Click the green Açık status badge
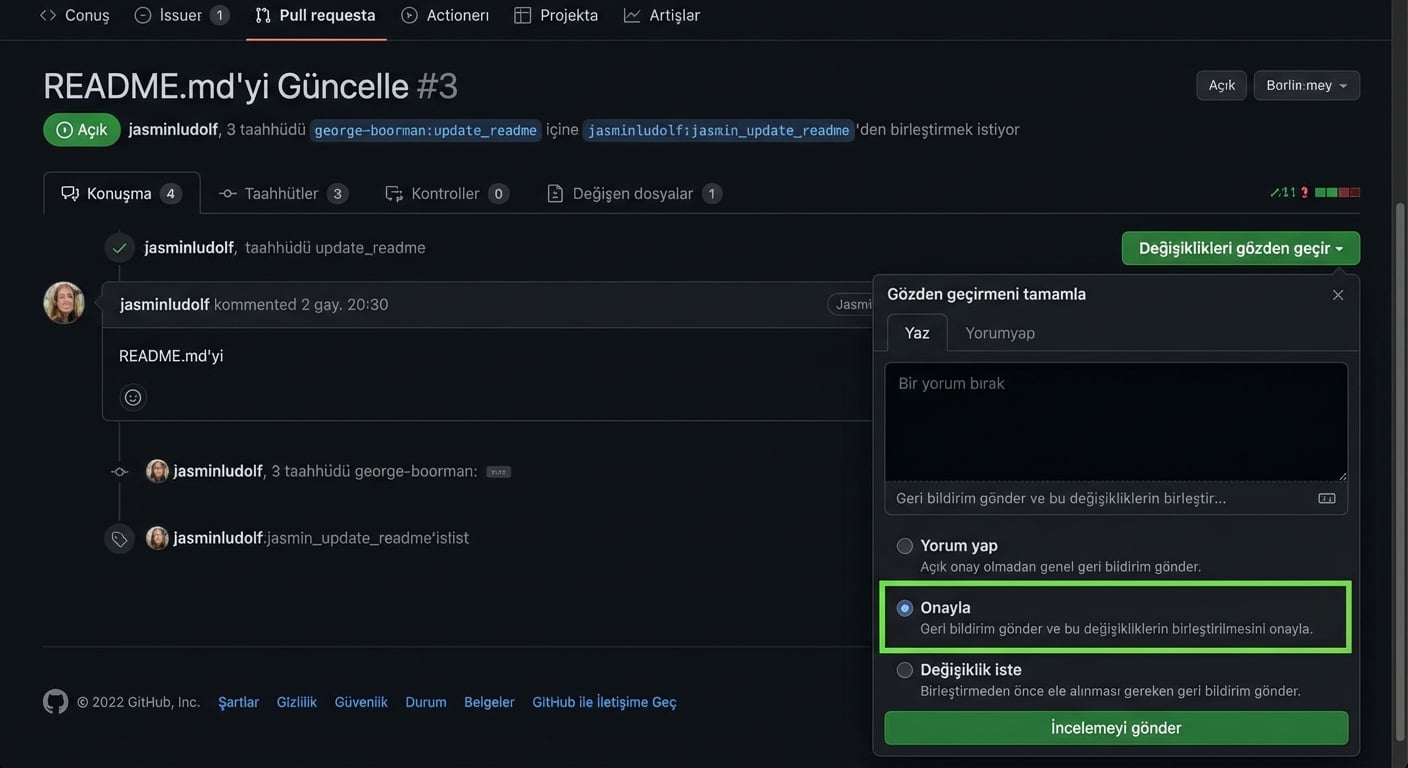 pyautogui.click(x=82, y=130)
